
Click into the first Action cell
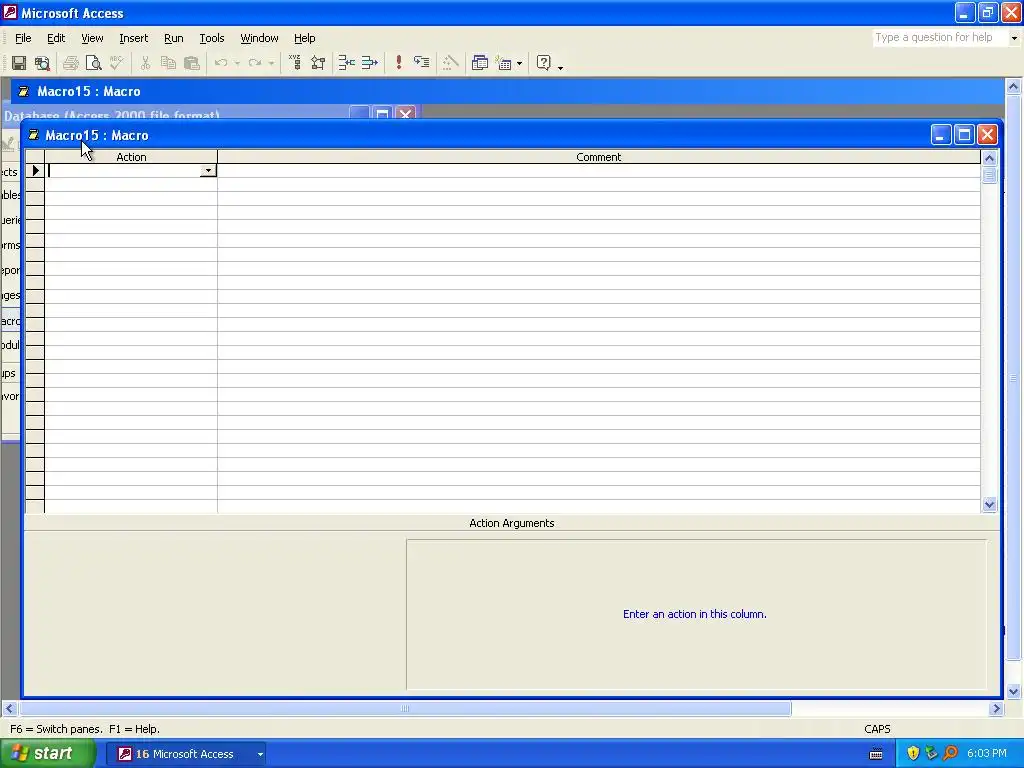124,170
